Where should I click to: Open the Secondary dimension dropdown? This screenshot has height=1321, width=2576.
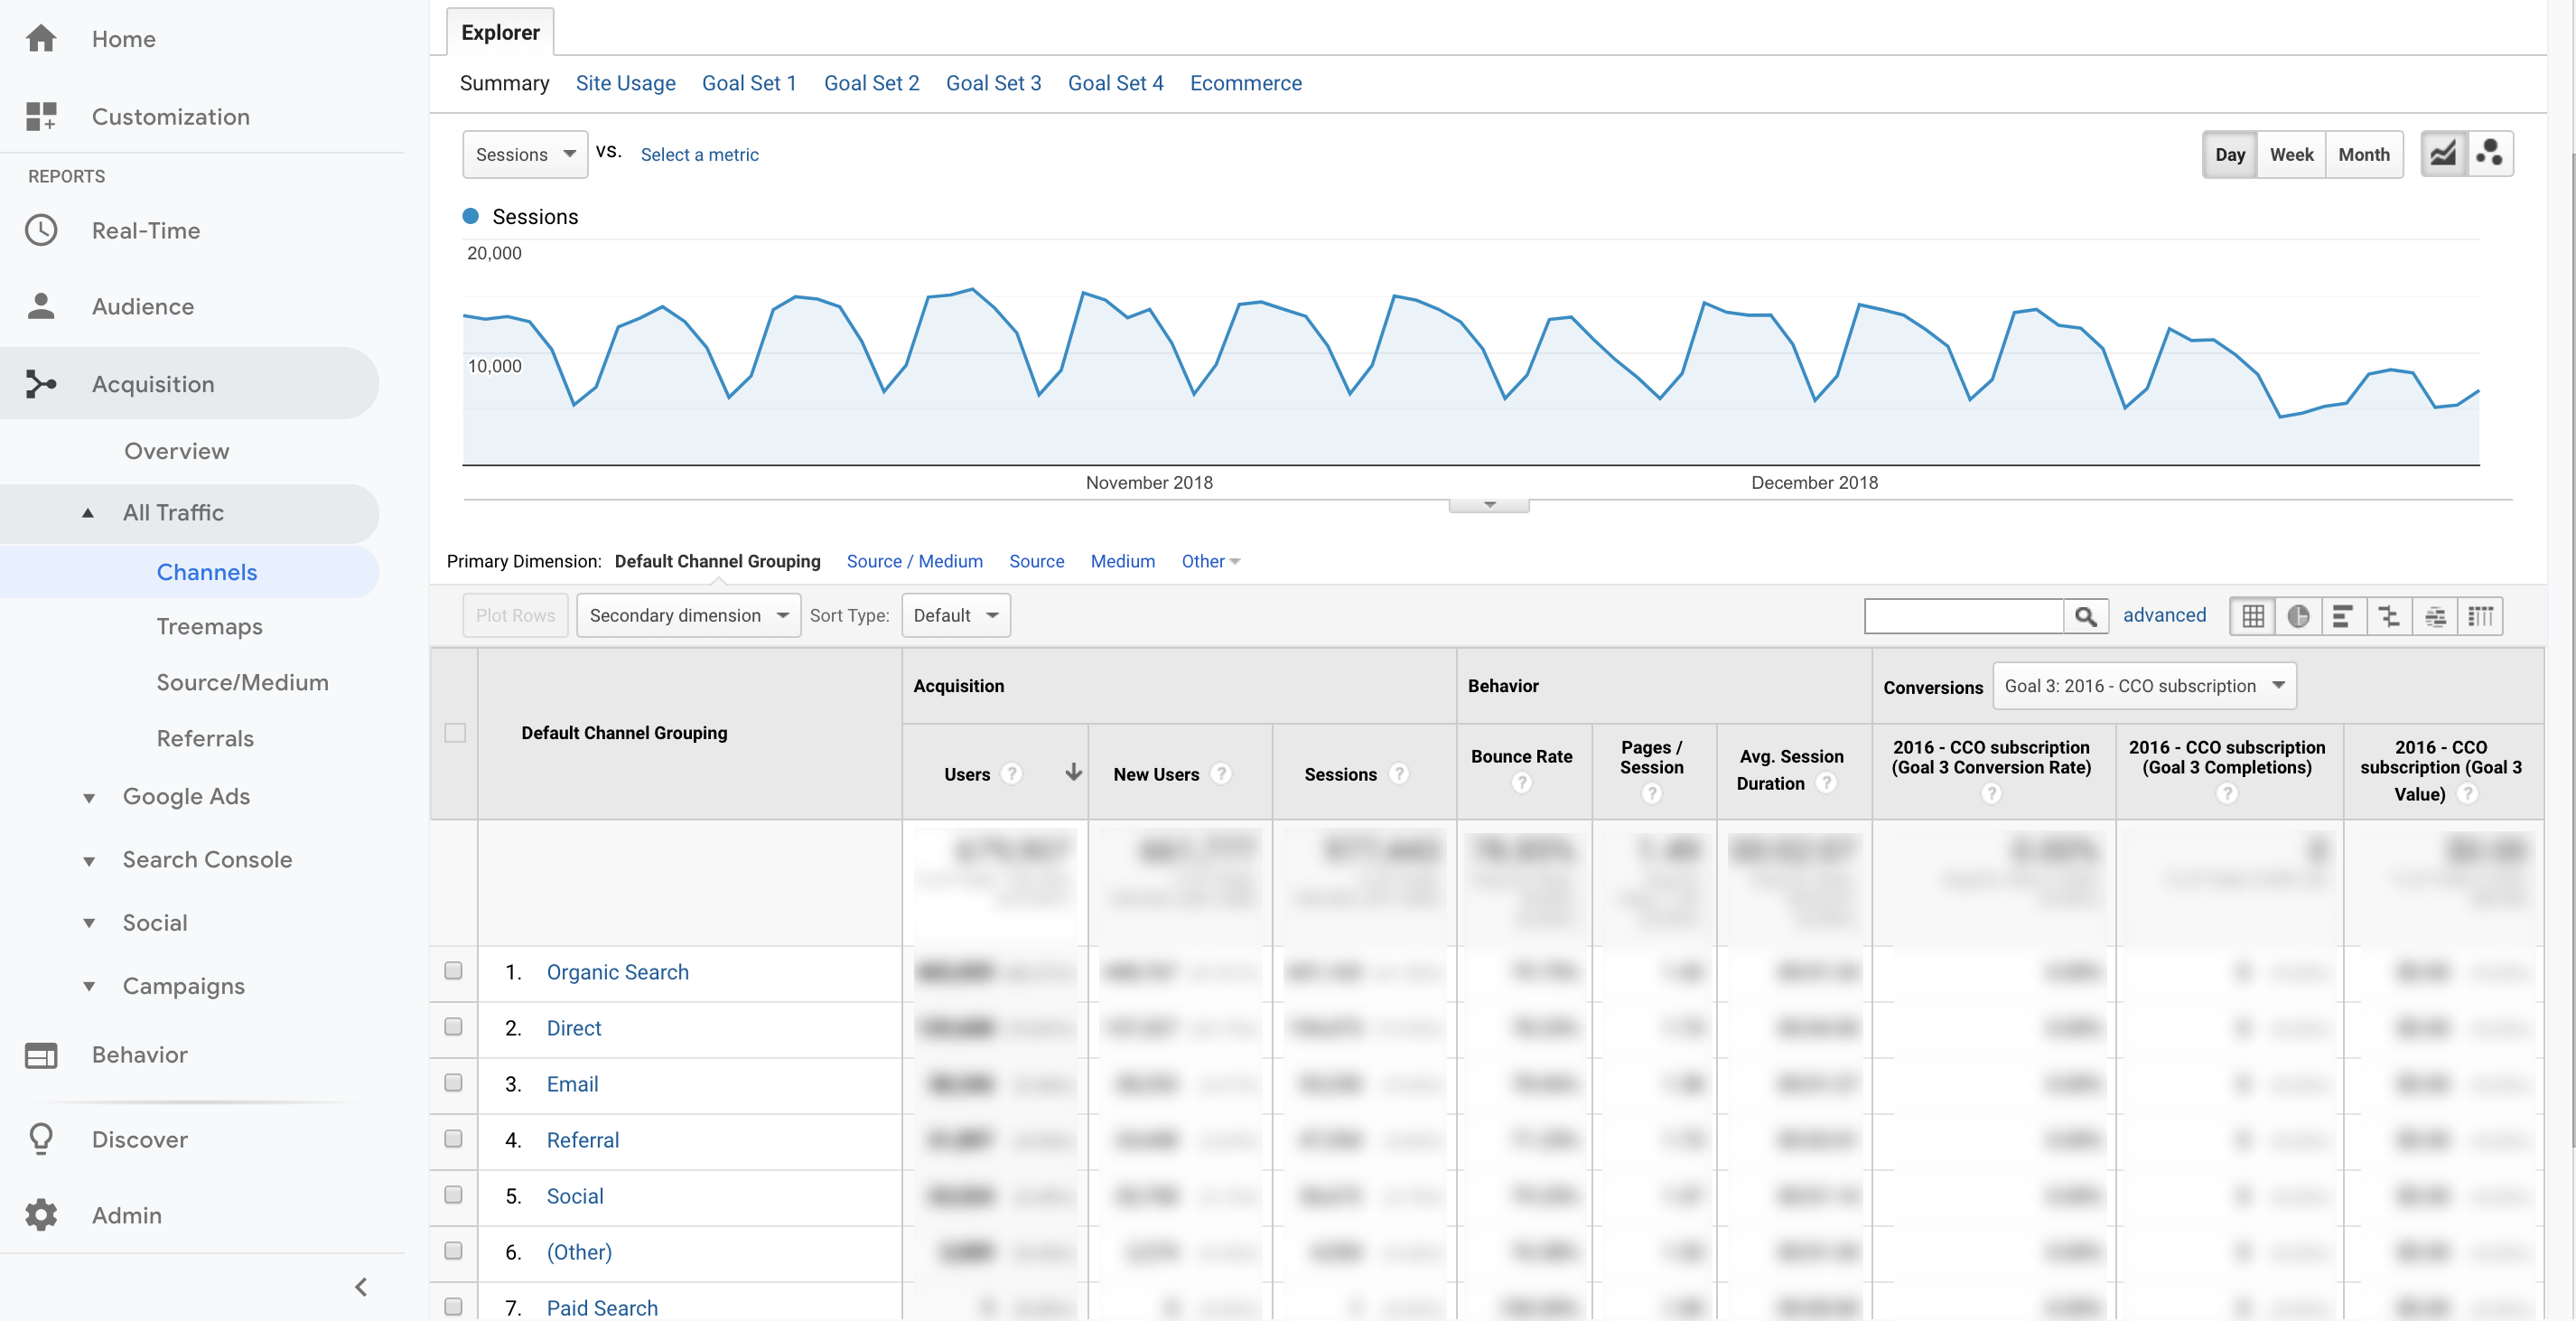(x=688, y=615)
